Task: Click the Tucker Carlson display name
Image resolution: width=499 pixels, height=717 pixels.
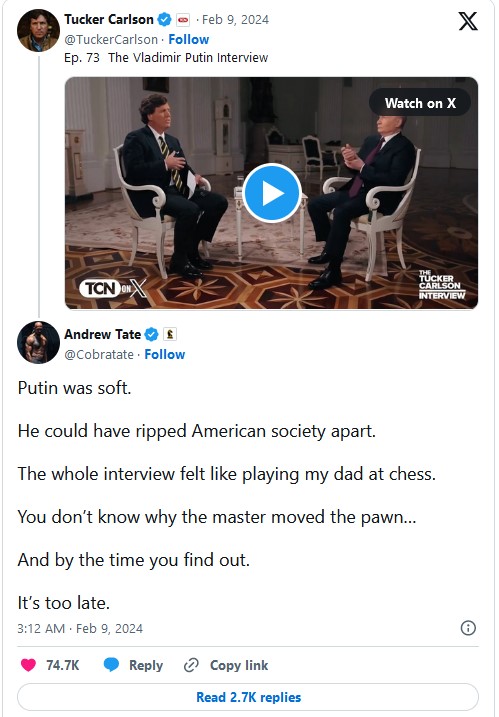Action: [x=109, y=20]
